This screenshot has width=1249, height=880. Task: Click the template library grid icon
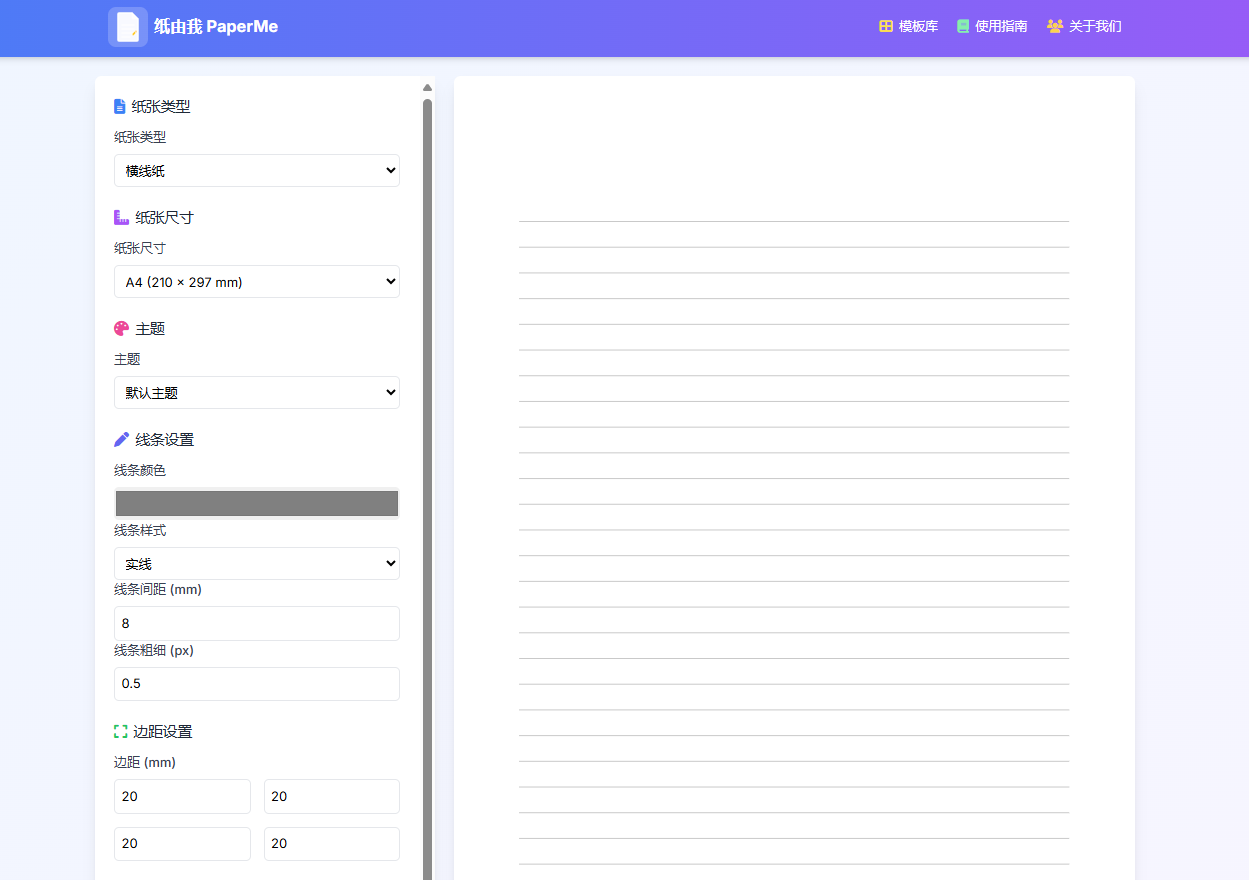pos(885,26)
